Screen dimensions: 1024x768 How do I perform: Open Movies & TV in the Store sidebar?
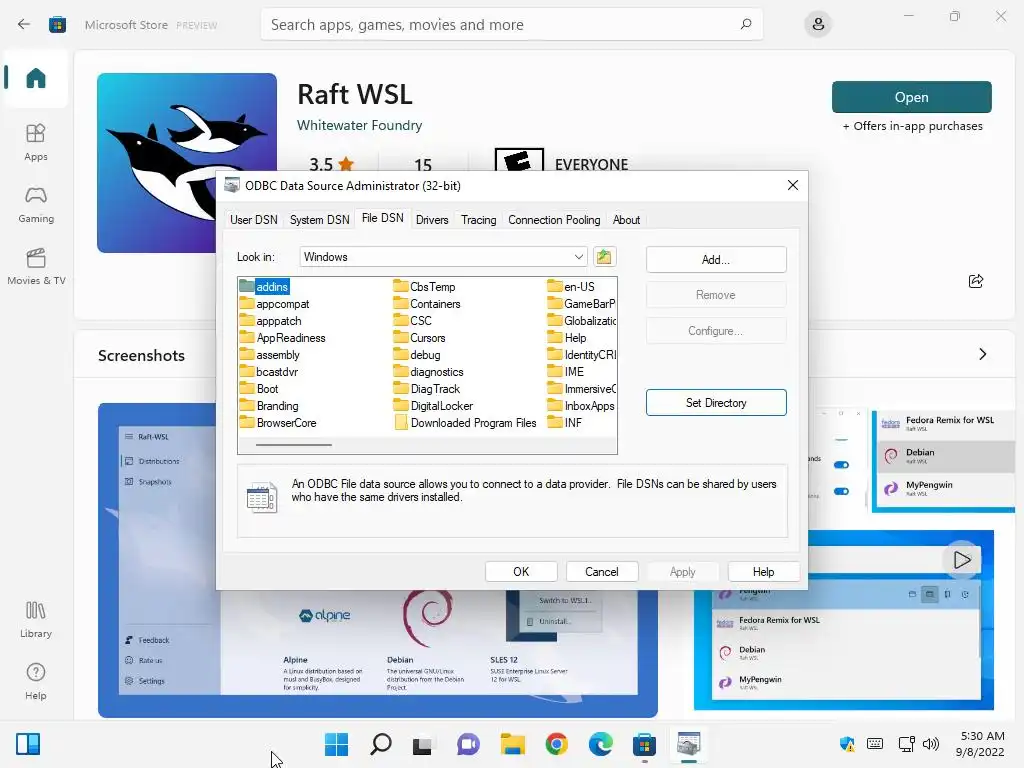point(36,266)
